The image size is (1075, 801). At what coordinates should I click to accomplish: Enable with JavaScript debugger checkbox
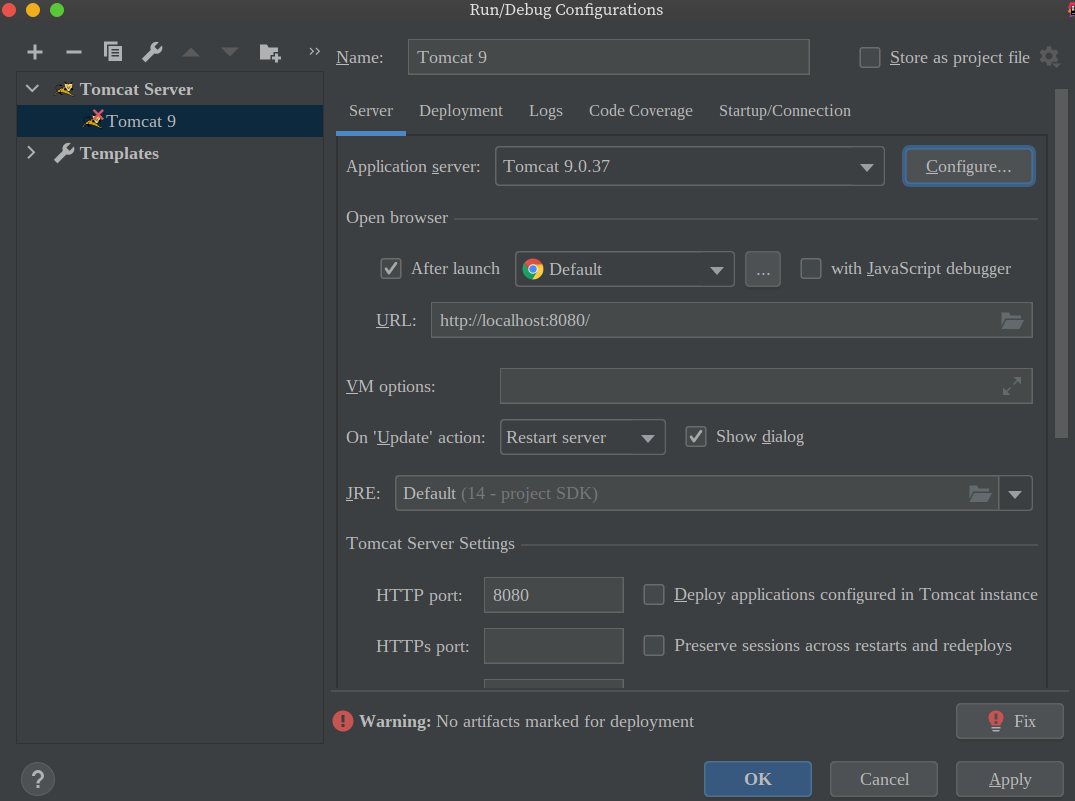tap(811, 268)
